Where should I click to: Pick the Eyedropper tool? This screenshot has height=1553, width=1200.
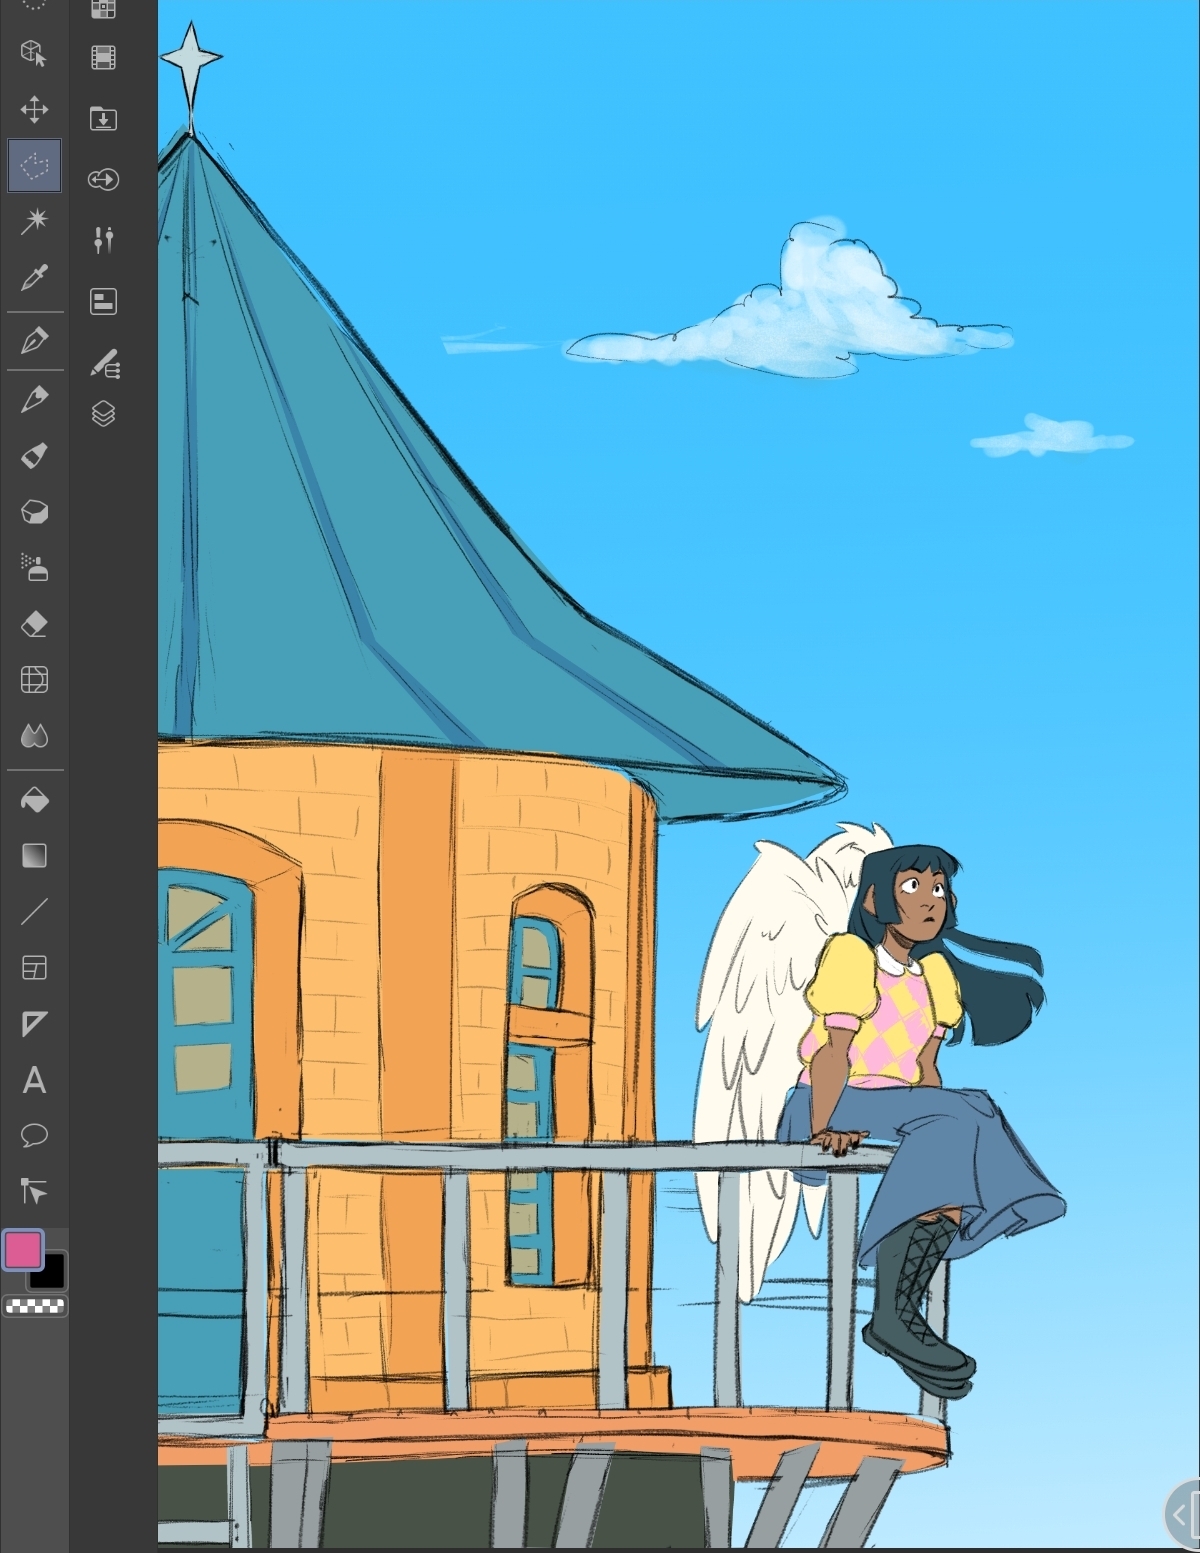click(x=34, y=277)
